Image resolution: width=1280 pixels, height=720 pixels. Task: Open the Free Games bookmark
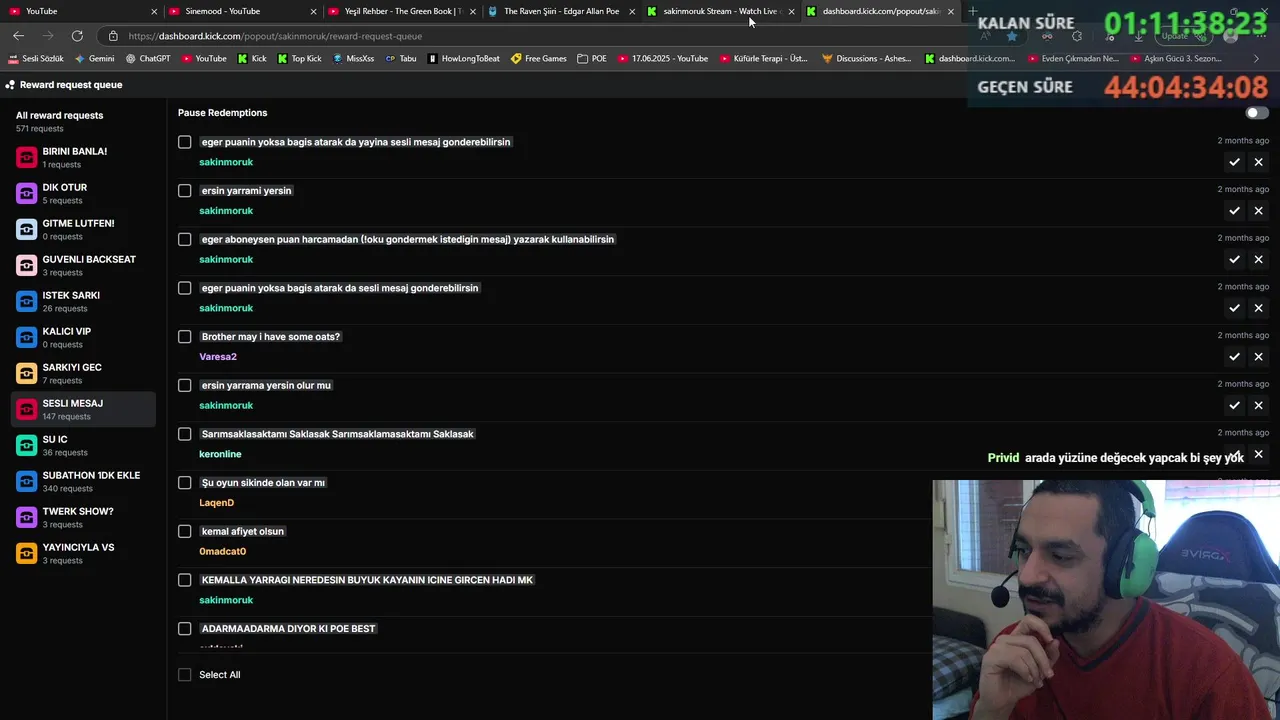click(539, 58)
